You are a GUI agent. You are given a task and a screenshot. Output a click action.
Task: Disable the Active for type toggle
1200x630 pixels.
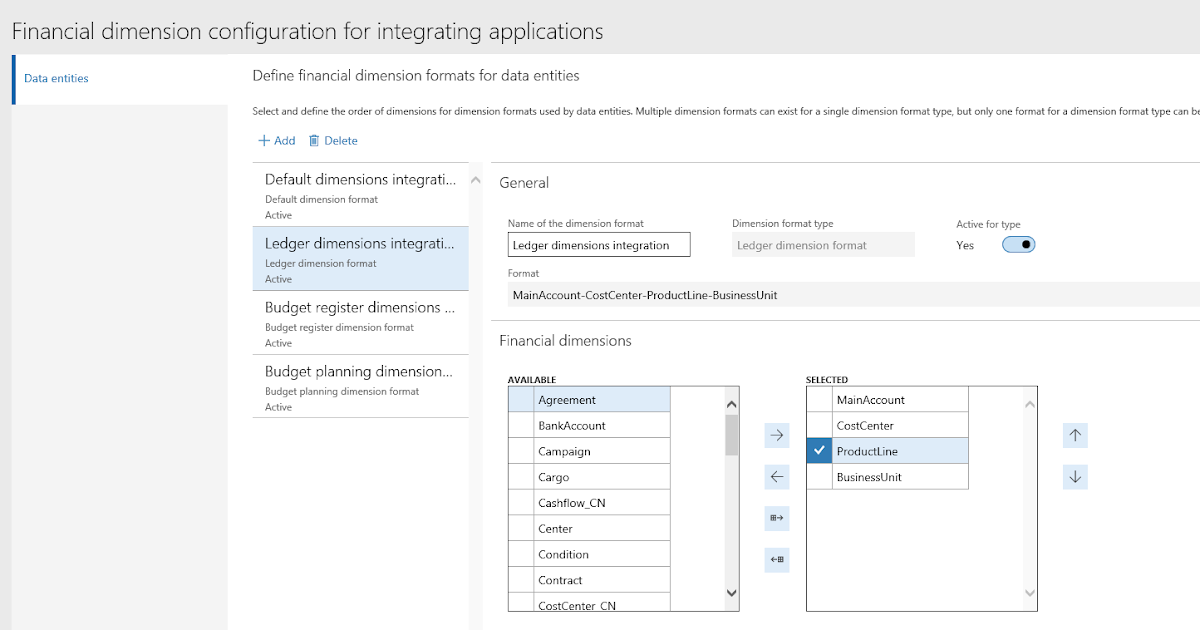pyautogui.click(x=1017, y=244)
